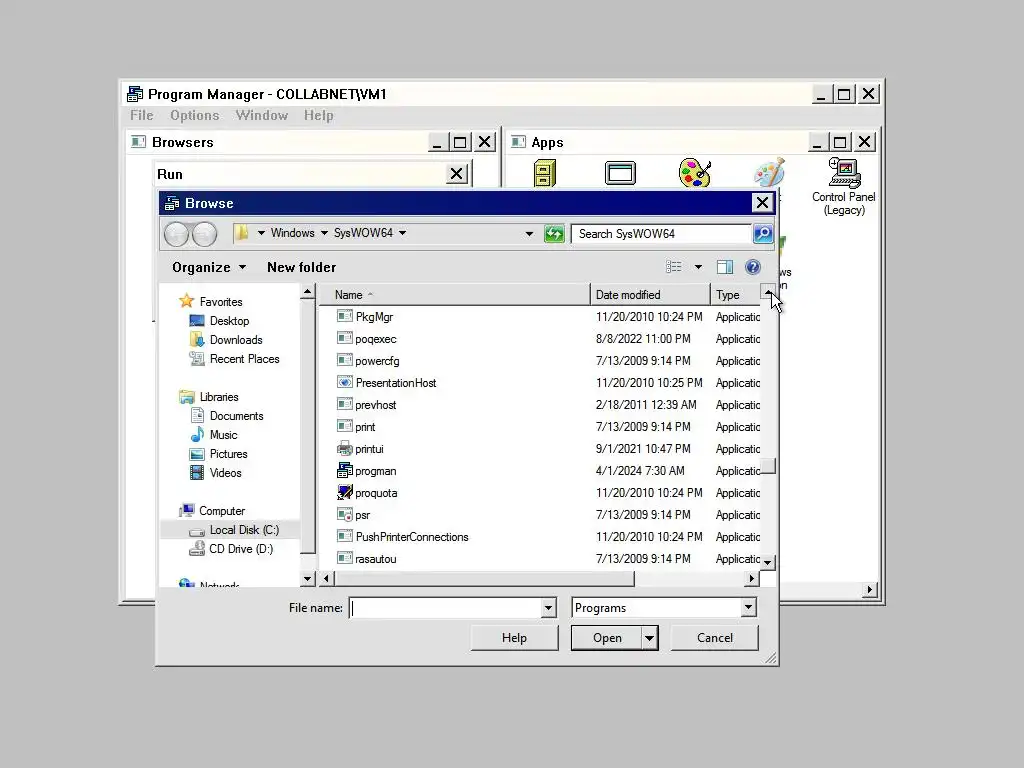Select the poqexec file
This screenshot has width=1024, height=768.
pos(366,339)
